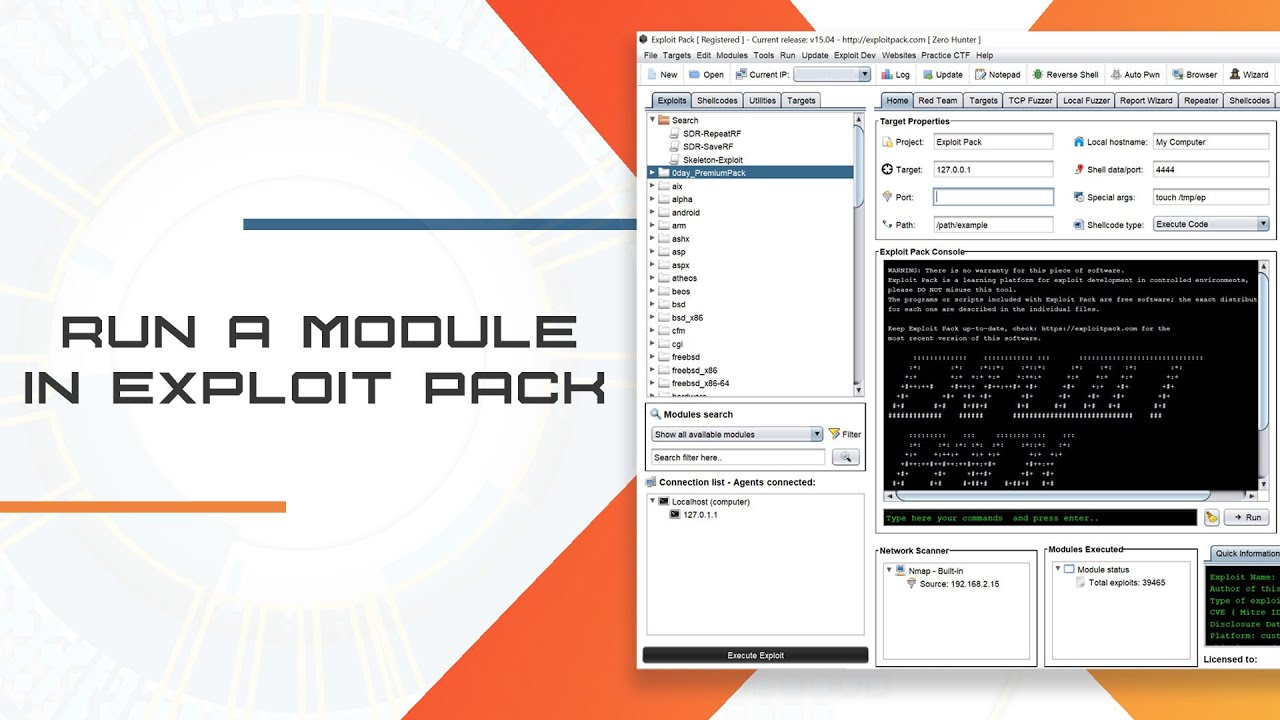Screen dimensions: 1280x720
Task: Click the Search folder icon in the tree
Action: coord(663,120)
